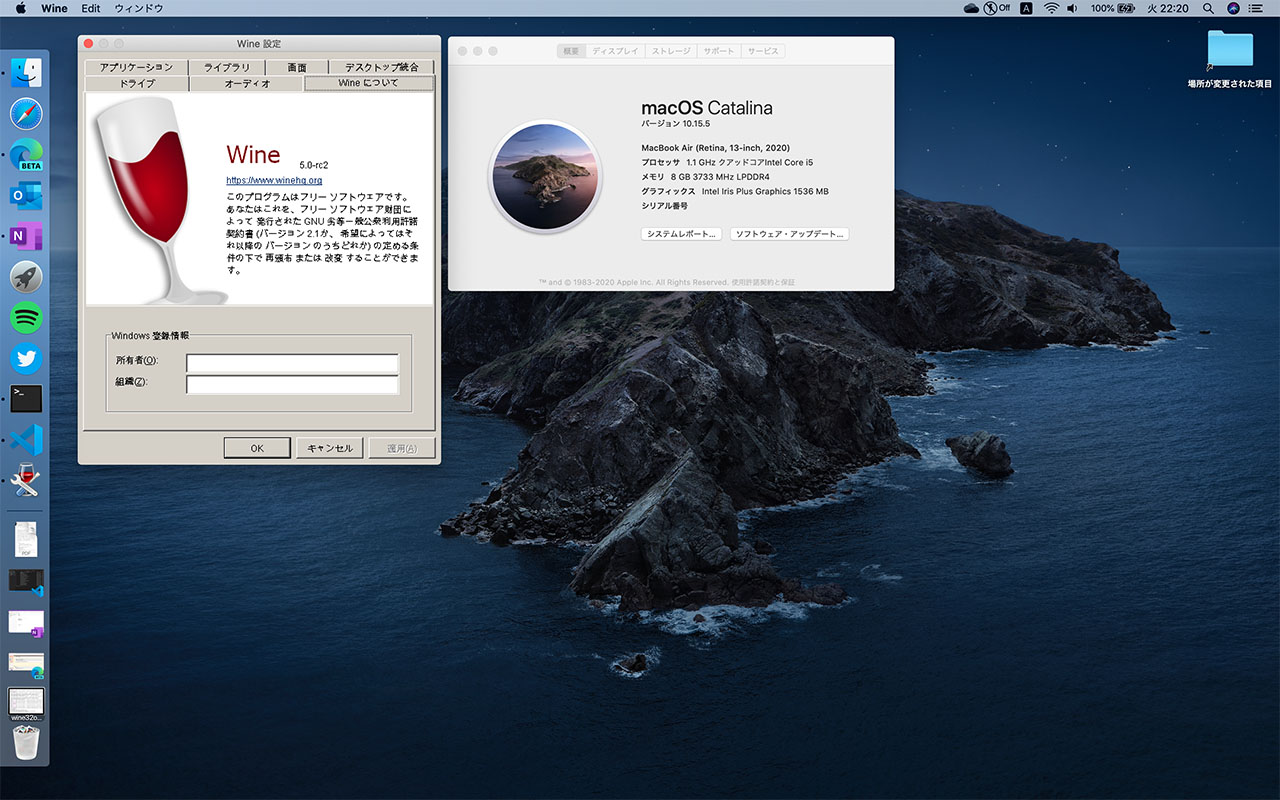Open Launchpad rocket icon in the Dock
The height and width of the screenshot is (800, 1280).
point(26,277)
